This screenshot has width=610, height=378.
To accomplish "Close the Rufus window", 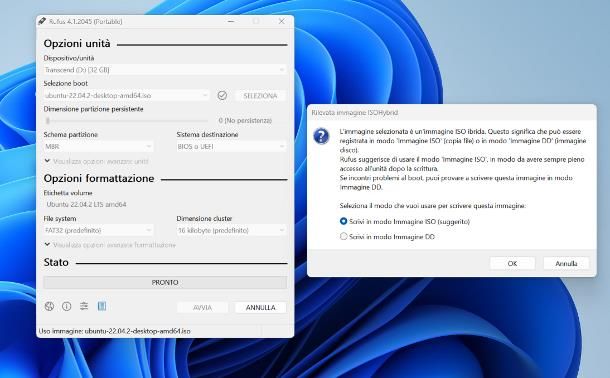I will tap(282, 21).
